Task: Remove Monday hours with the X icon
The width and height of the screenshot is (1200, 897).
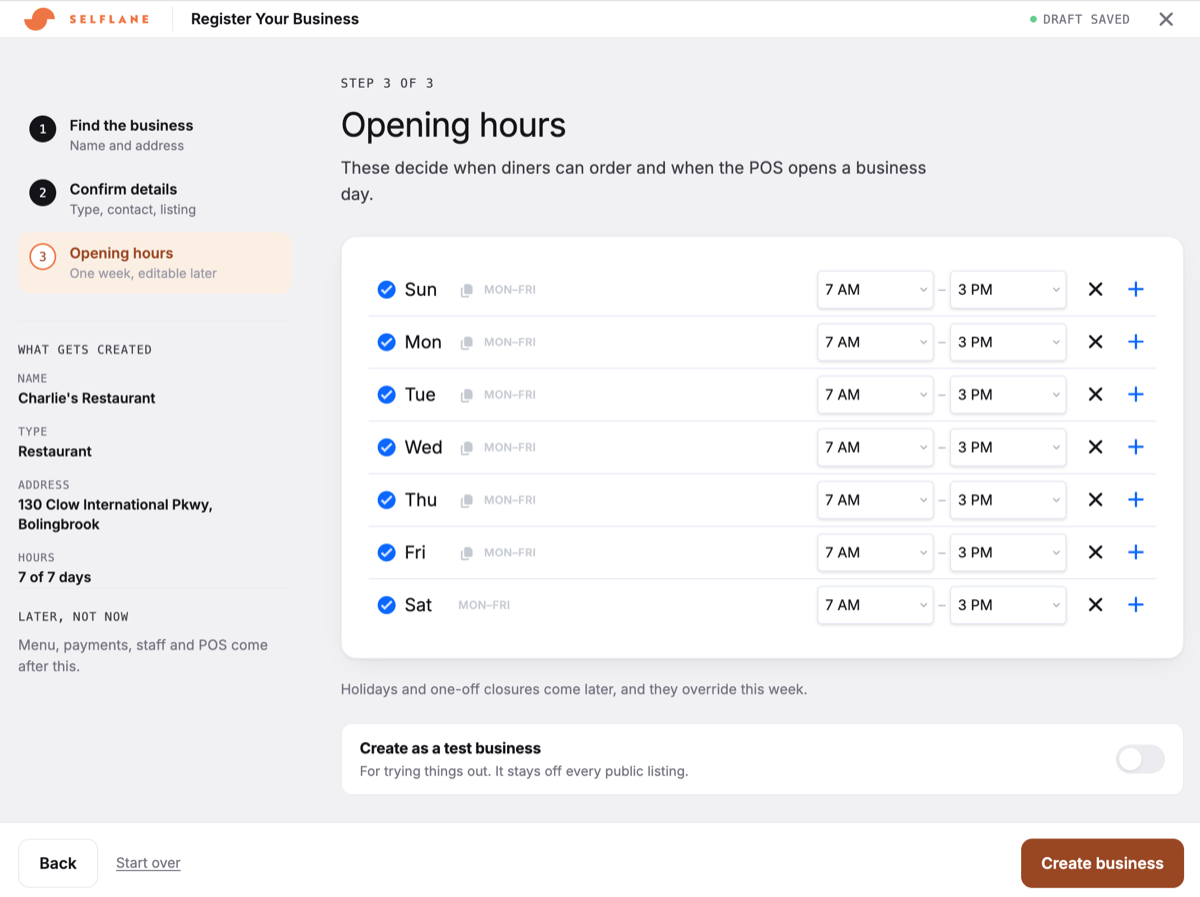Action: 1095,342
